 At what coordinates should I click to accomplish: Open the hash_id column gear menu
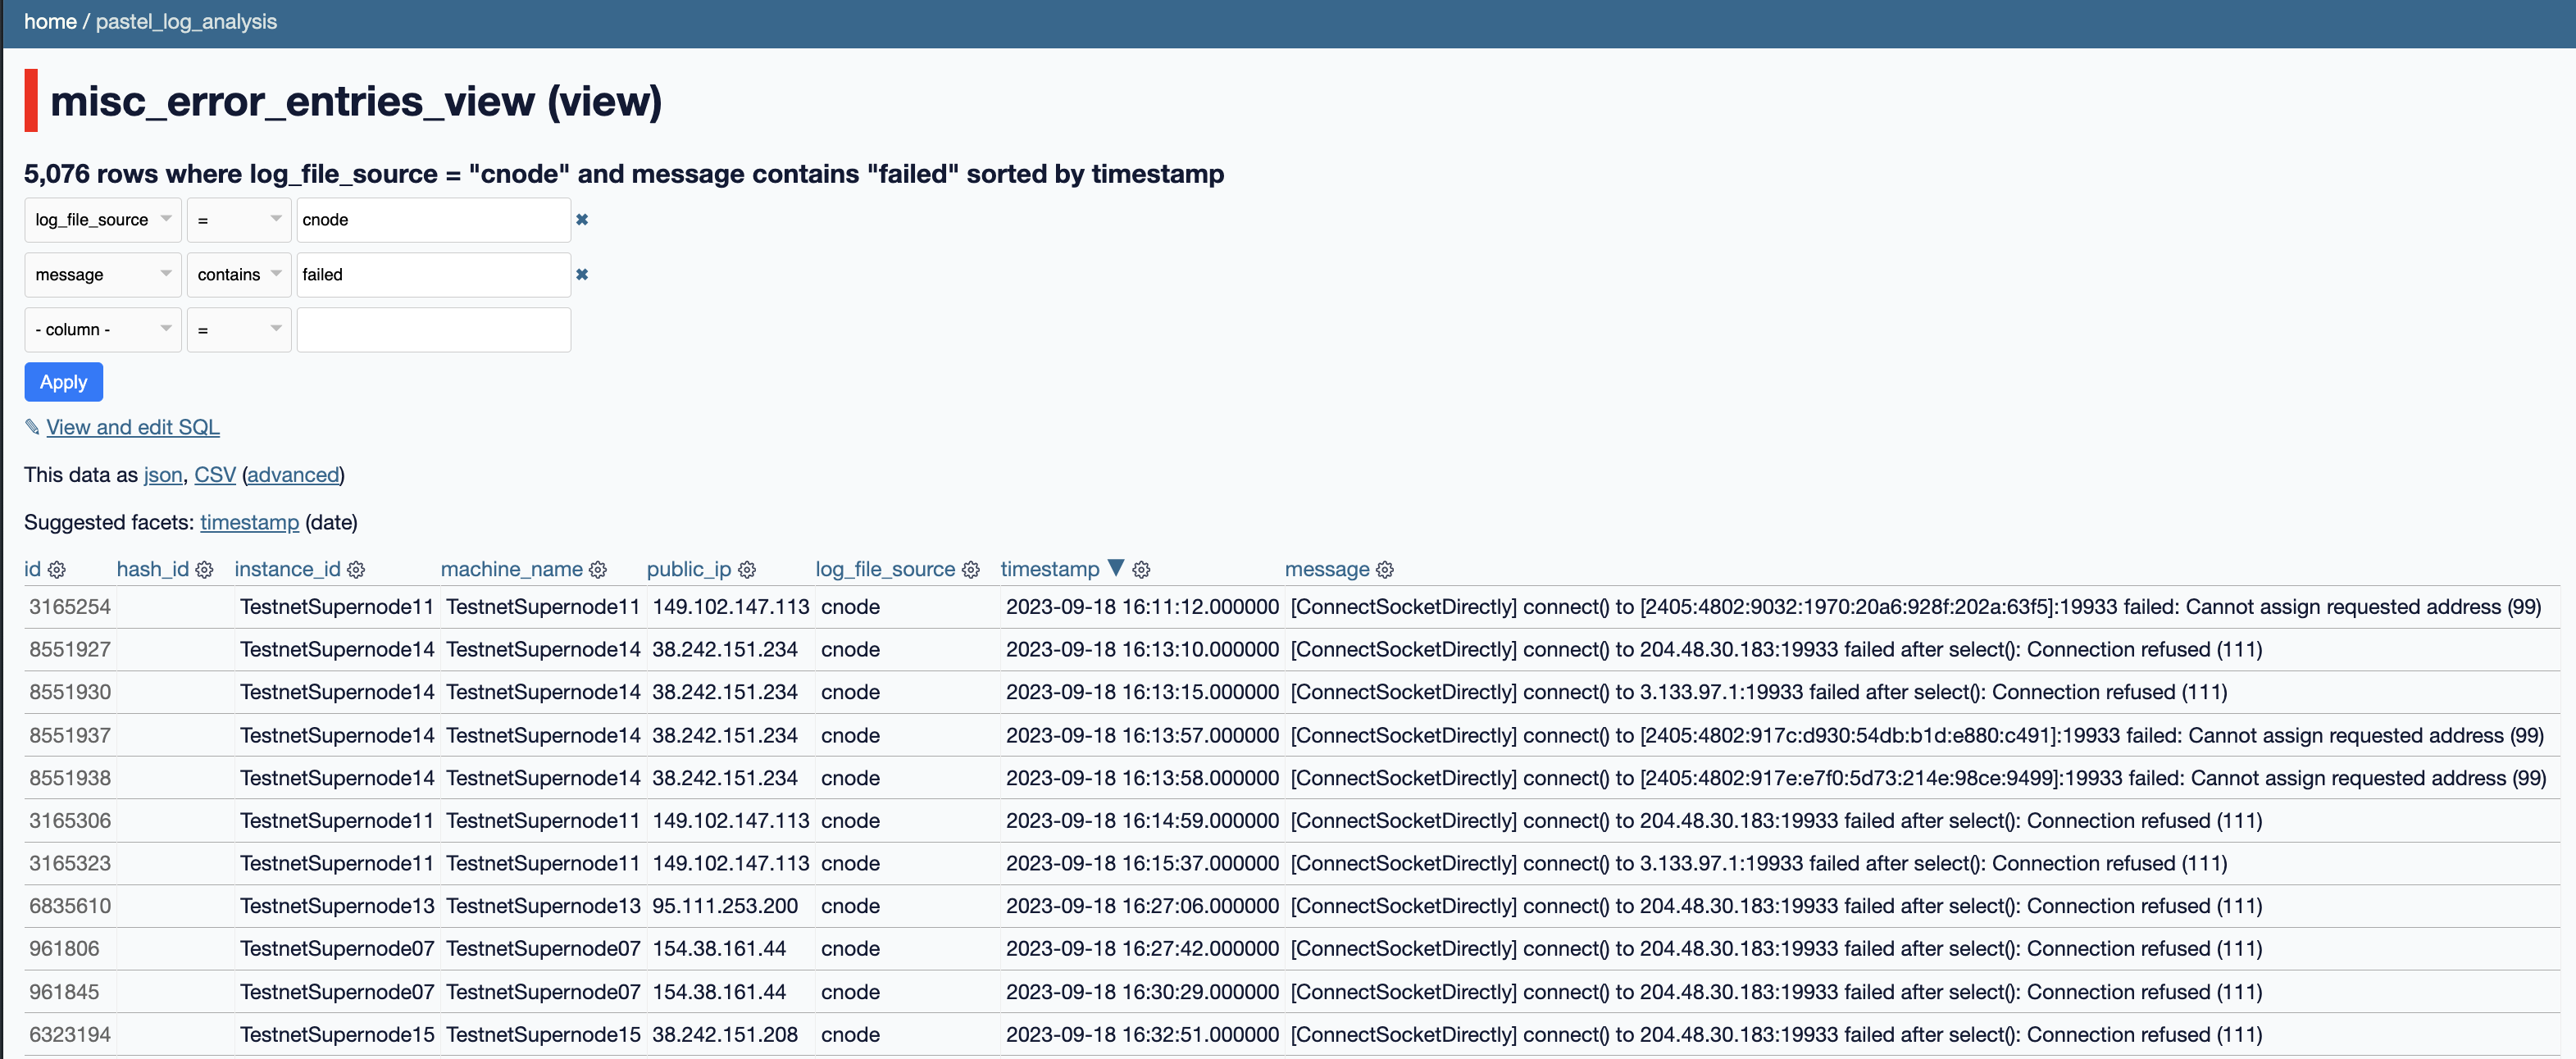pyautogui.click(x=204, y=570)
